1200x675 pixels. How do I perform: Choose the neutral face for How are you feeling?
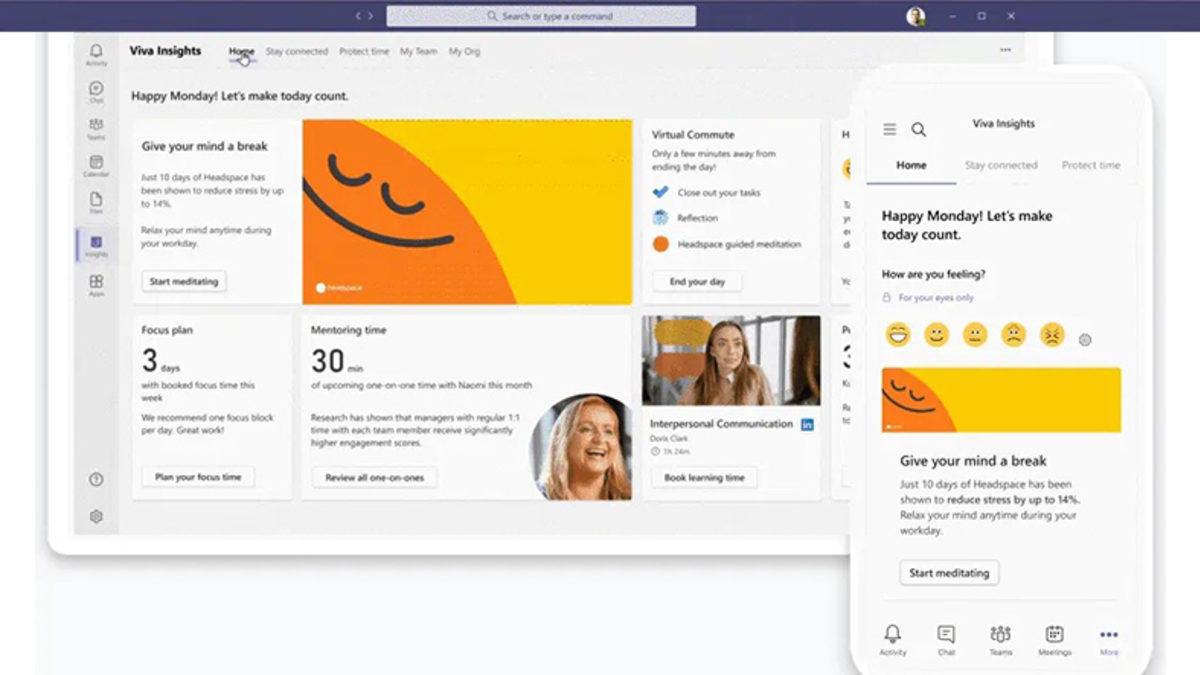[974, 337]
